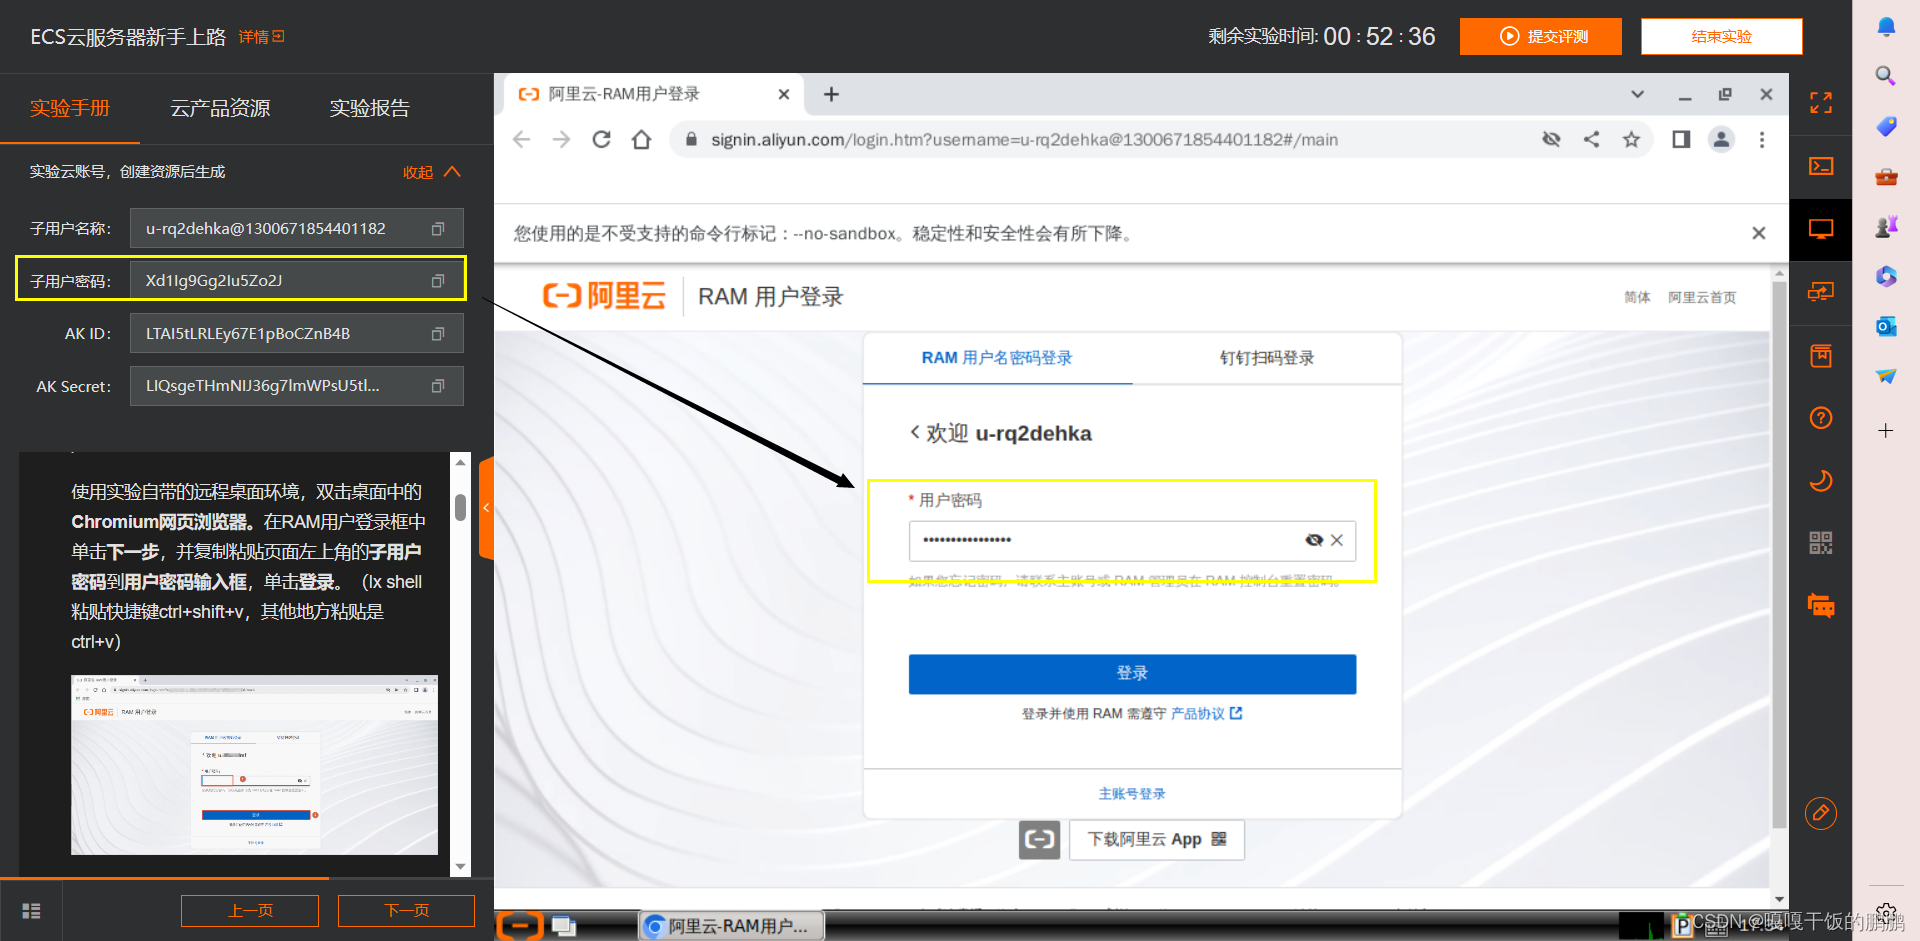The height and width of the screenshot is (941, 1920).
Task: Select RAM 用户名密码登录 tab
Action: coord(997,358)
